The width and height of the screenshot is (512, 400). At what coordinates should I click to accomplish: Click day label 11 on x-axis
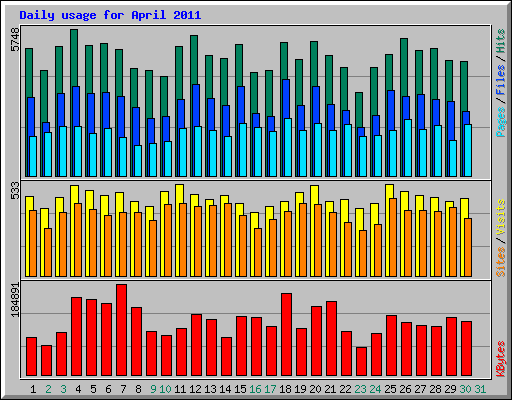180,389
